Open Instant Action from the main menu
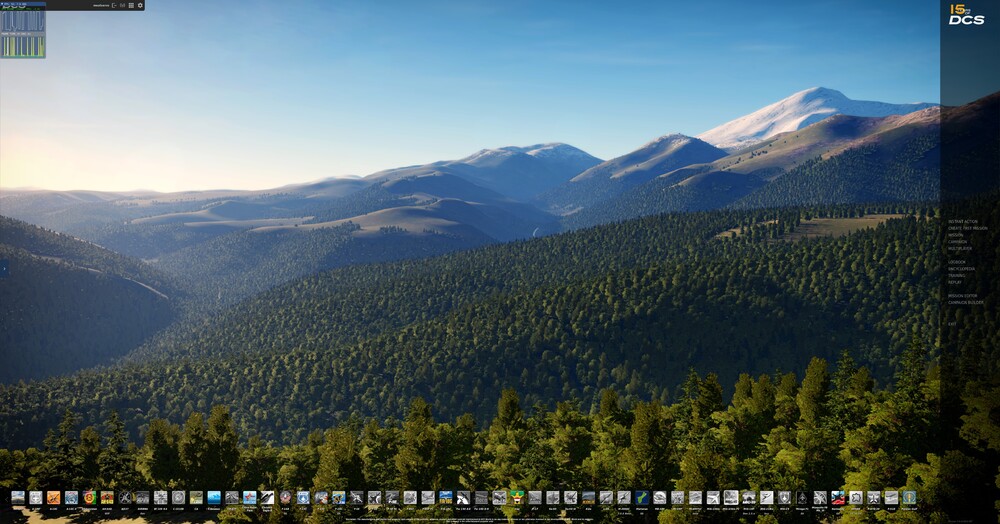The height and width of the screenshot is (524, 1000). [963, 222]
